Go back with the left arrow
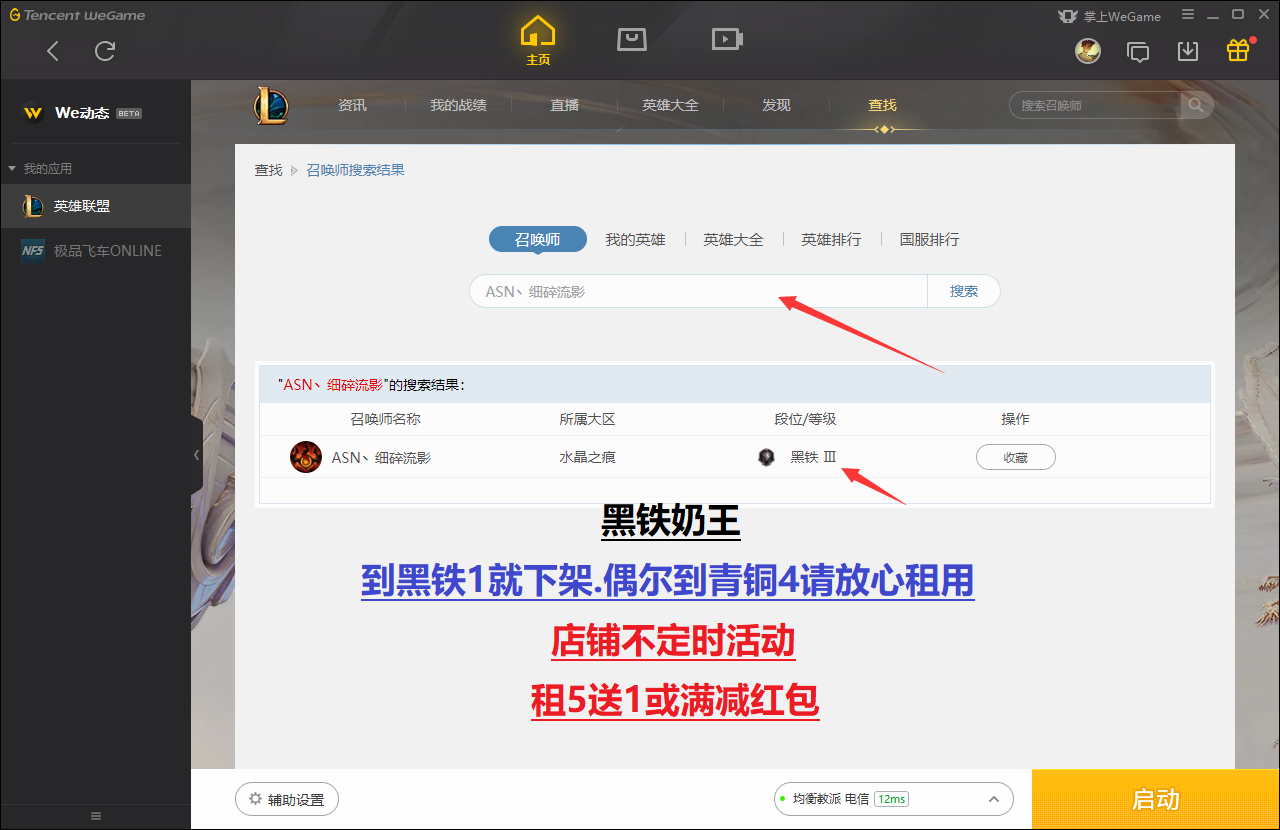The image size is (1280, 830). pos(53,51)
